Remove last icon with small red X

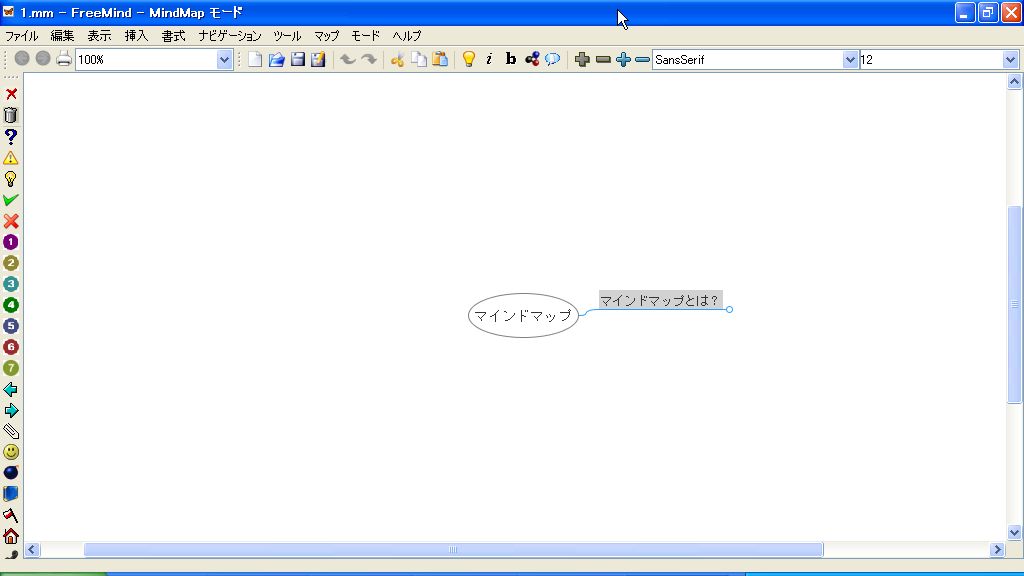click(x=11, y=94)
